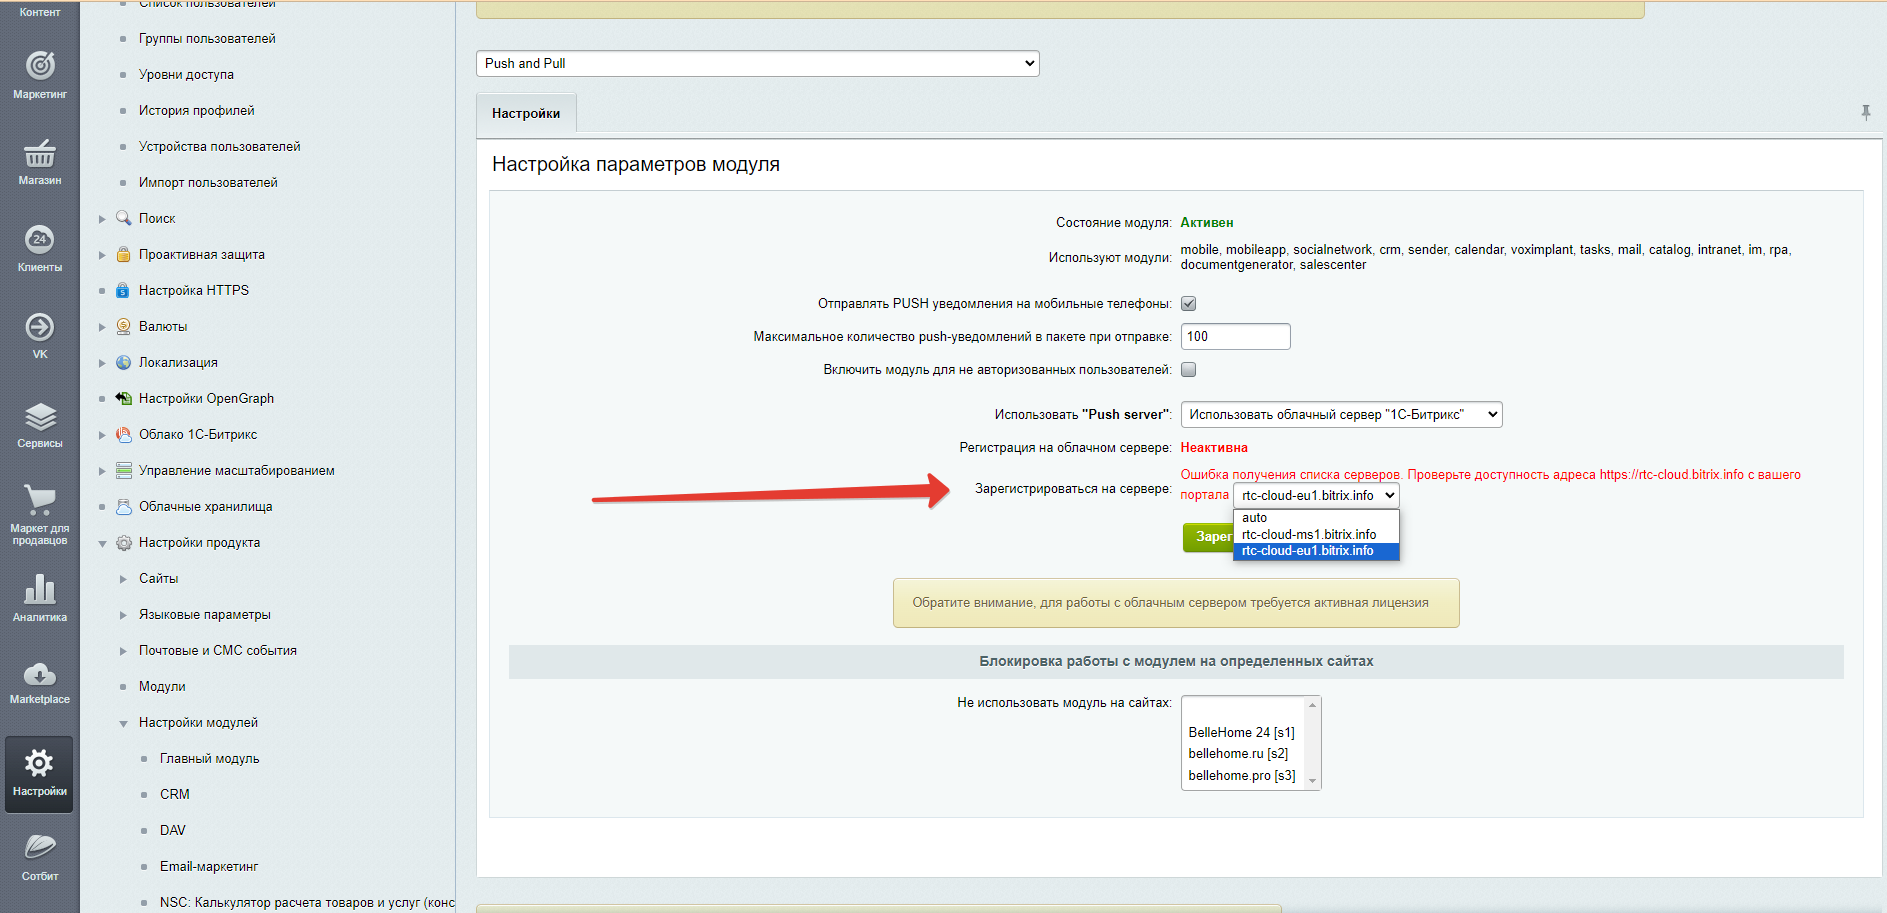The height and width of the screenshot is (913, 1887).
Task: Collapse the Настройки продукта tree node
Action: [x=102, y=543]
